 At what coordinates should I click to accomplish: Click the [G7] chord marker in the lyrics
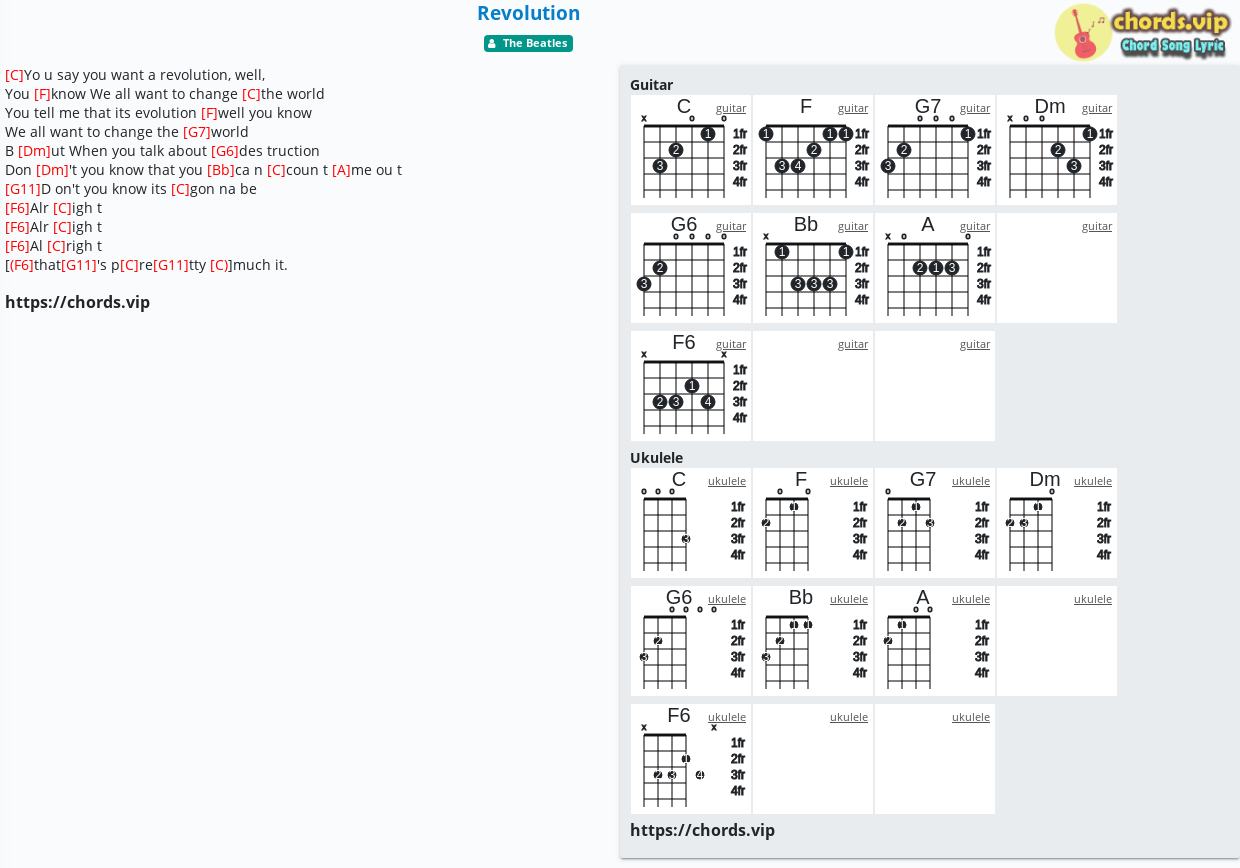coord(197,132)
